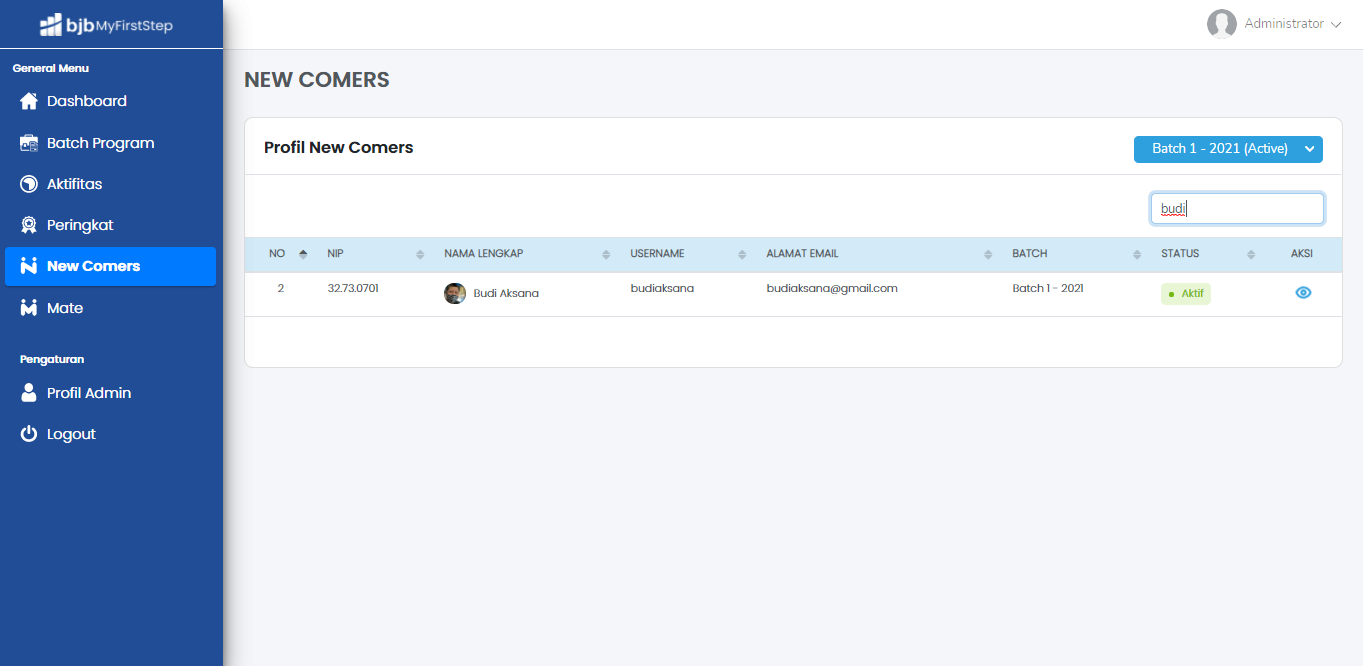Click the search field containing "budi"

point(1237,209)
